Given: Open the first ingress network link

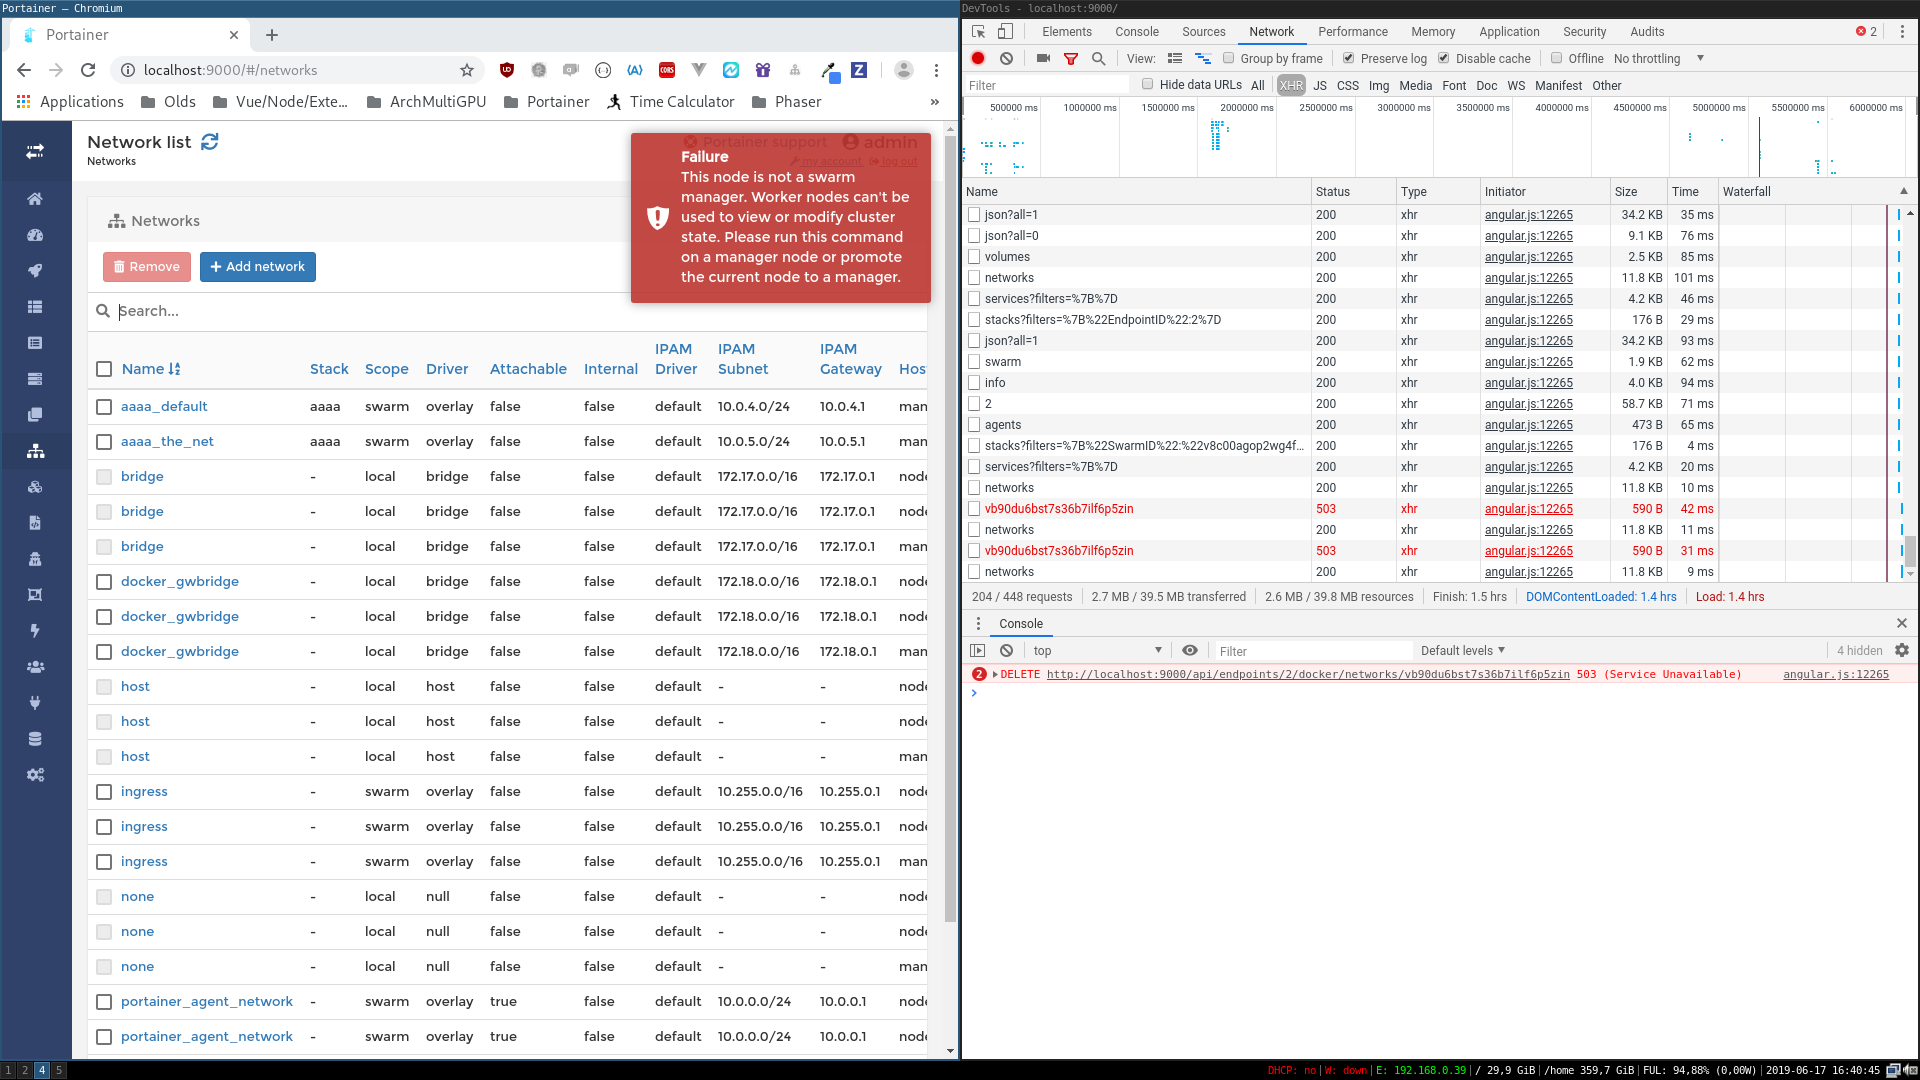Looking at the screenshot, I should pos(144,792).
